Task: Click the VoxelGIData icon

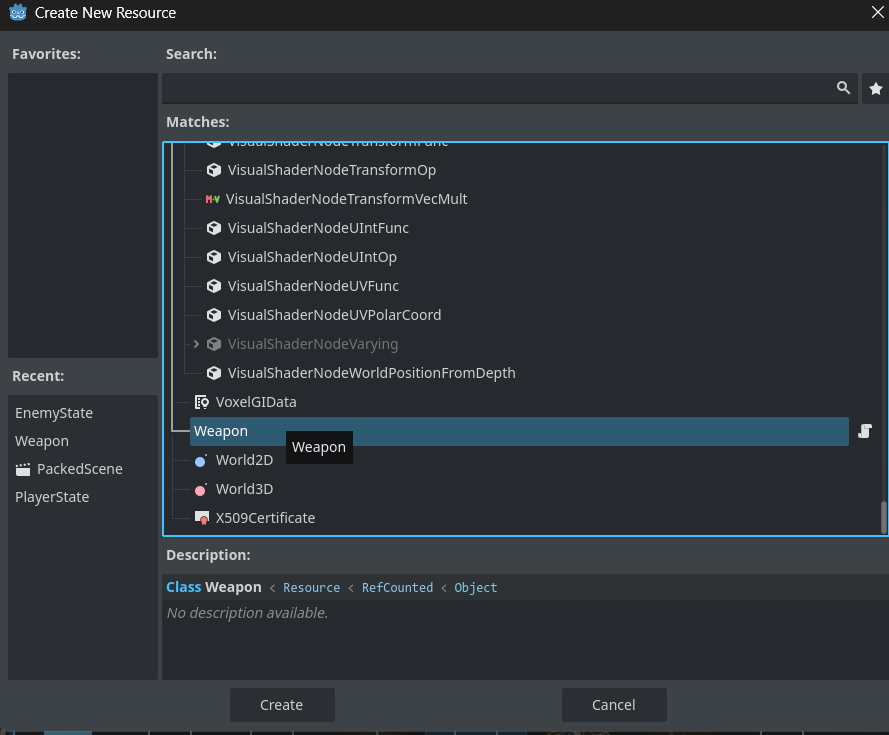Action: click(x=202, y=402)
